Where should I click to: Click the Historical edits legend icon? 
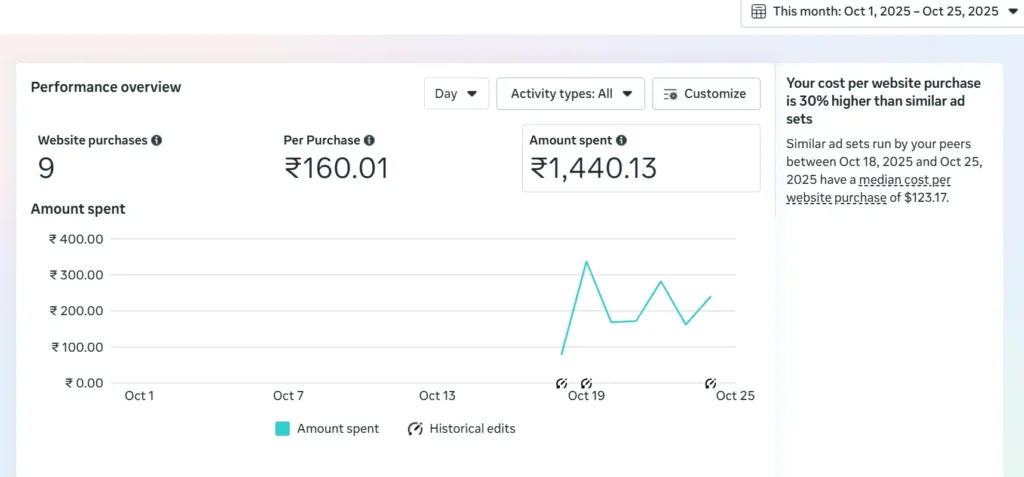pos(415,428)
